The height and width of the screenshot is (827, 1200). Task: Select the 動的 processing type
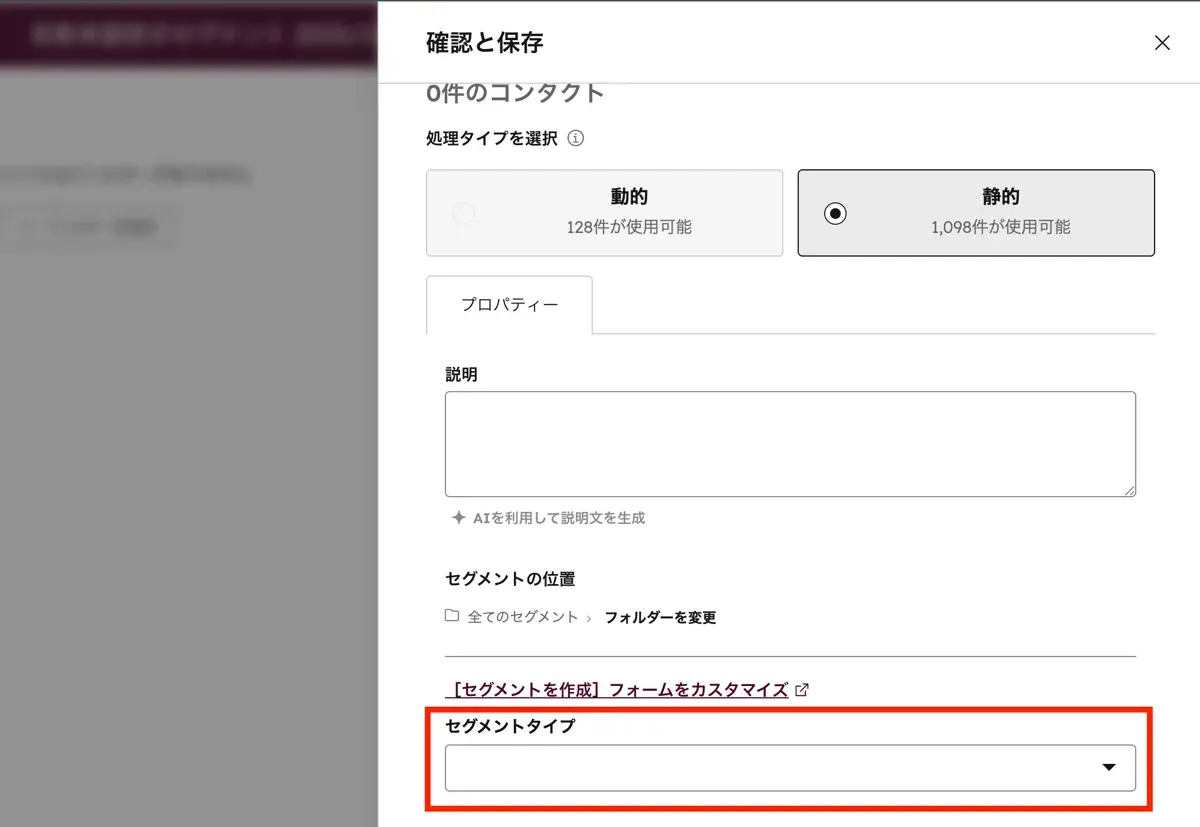point(604,213)
